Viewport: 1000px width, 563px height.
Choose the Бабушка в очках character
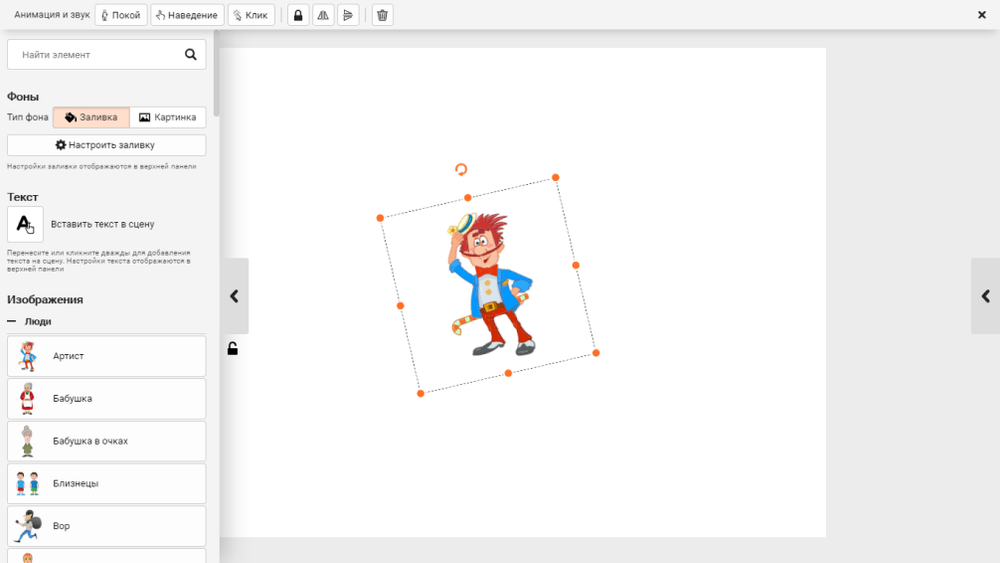[106, 441]
